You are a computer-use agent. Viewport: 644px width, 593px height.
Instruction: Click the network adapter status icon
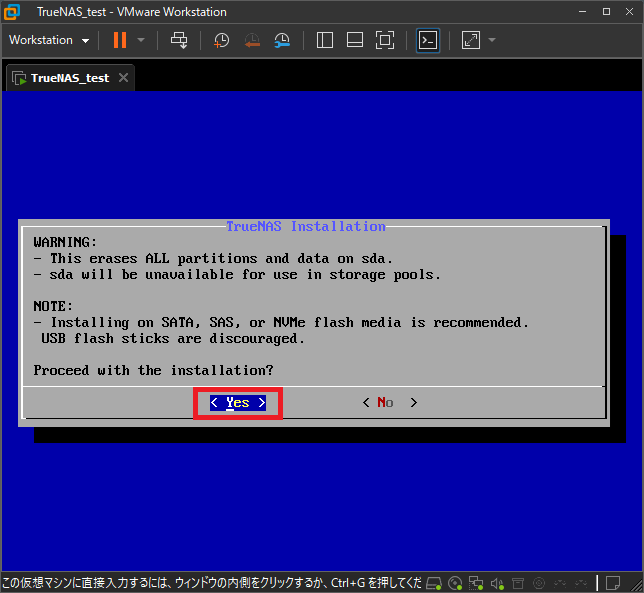click(476, 583)
